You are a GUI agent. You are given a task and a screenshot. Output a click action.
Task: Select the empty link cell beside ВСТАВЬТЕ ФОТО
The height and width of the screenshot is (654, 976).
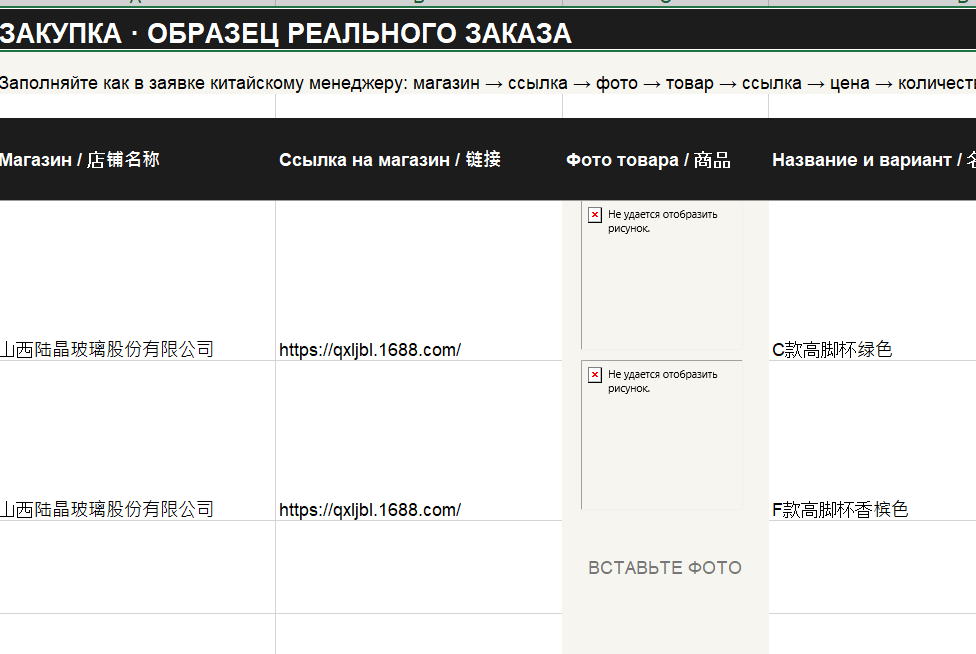tap(419, 568)
